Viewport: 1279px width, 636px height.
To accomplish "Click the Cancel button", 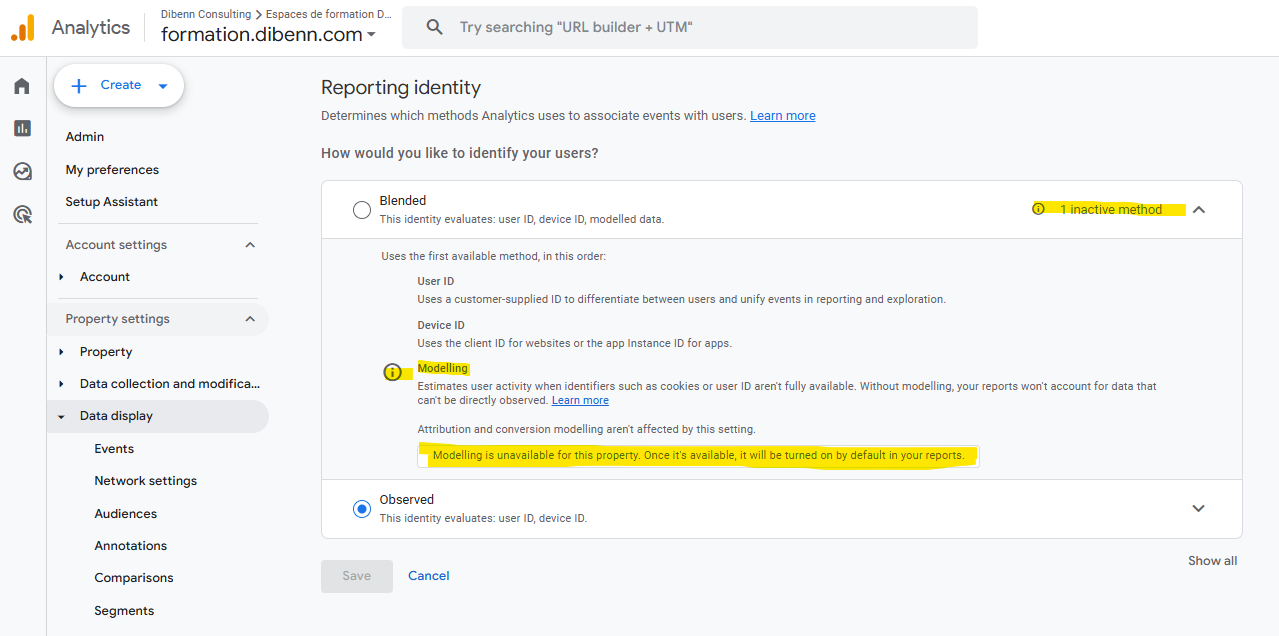I will pos(428,575).
